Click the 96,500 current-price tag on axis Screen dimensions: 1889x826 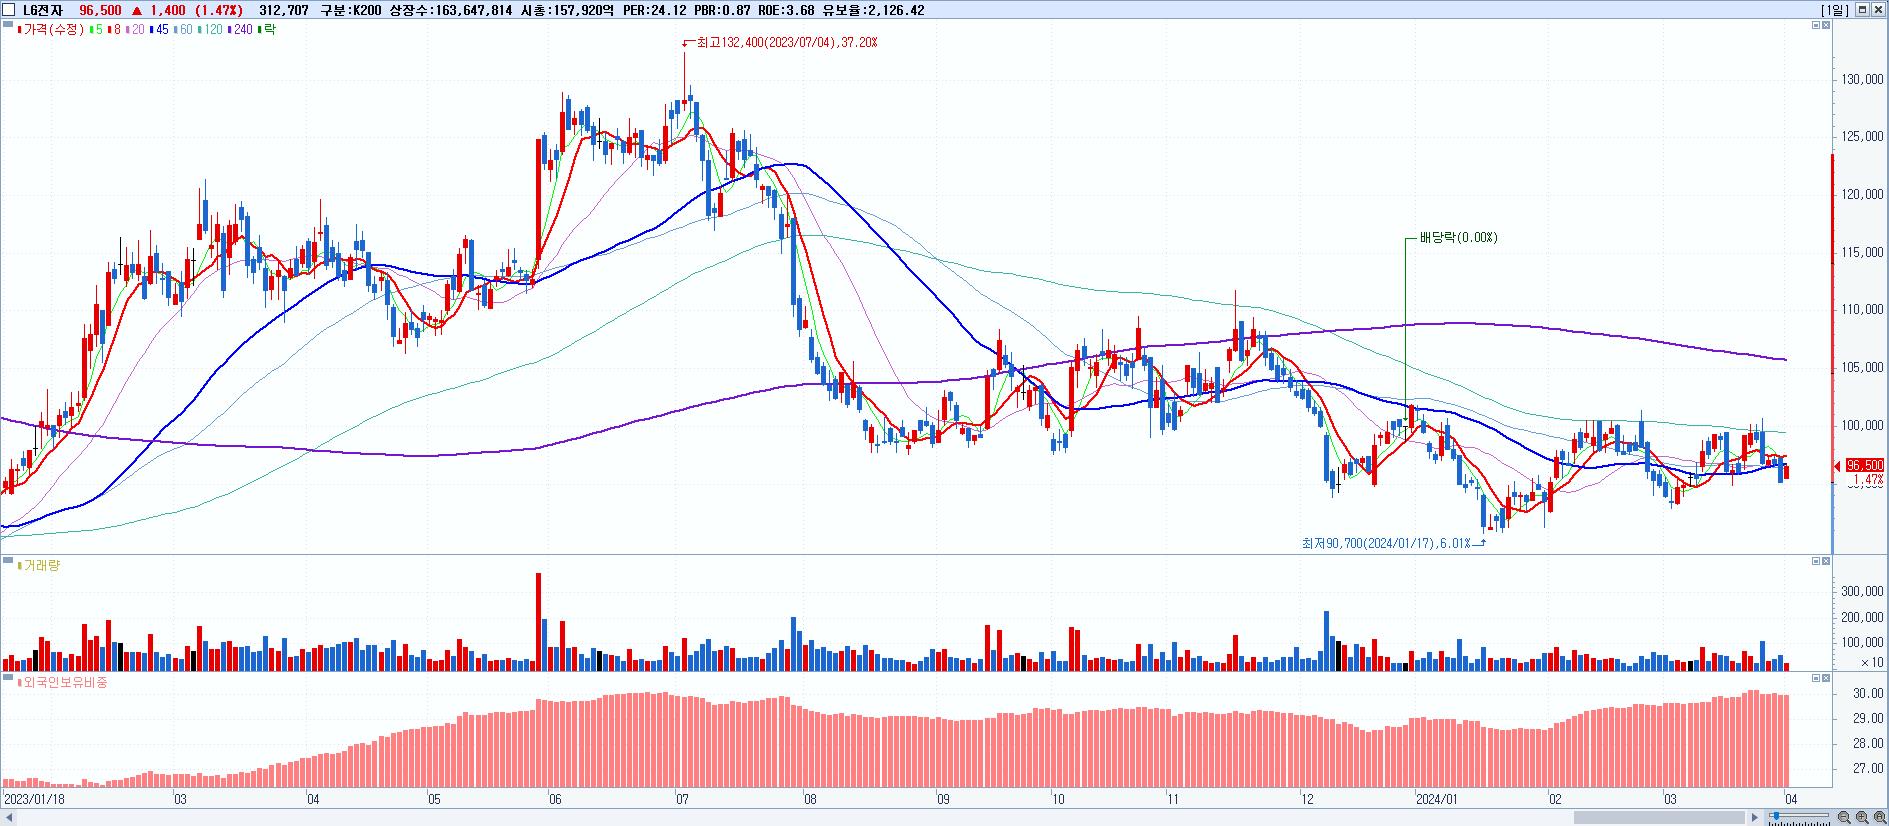click(x=1864, y=466)
